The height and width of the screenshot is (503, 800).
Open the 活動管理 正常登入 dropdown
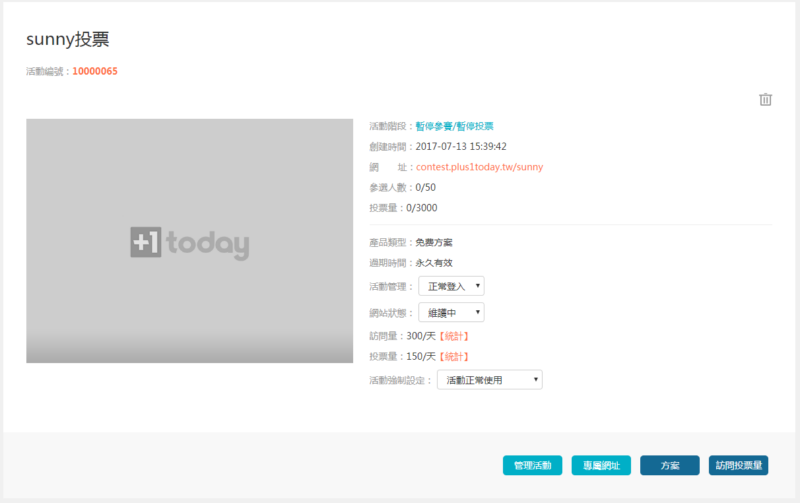tap(451, 286)
